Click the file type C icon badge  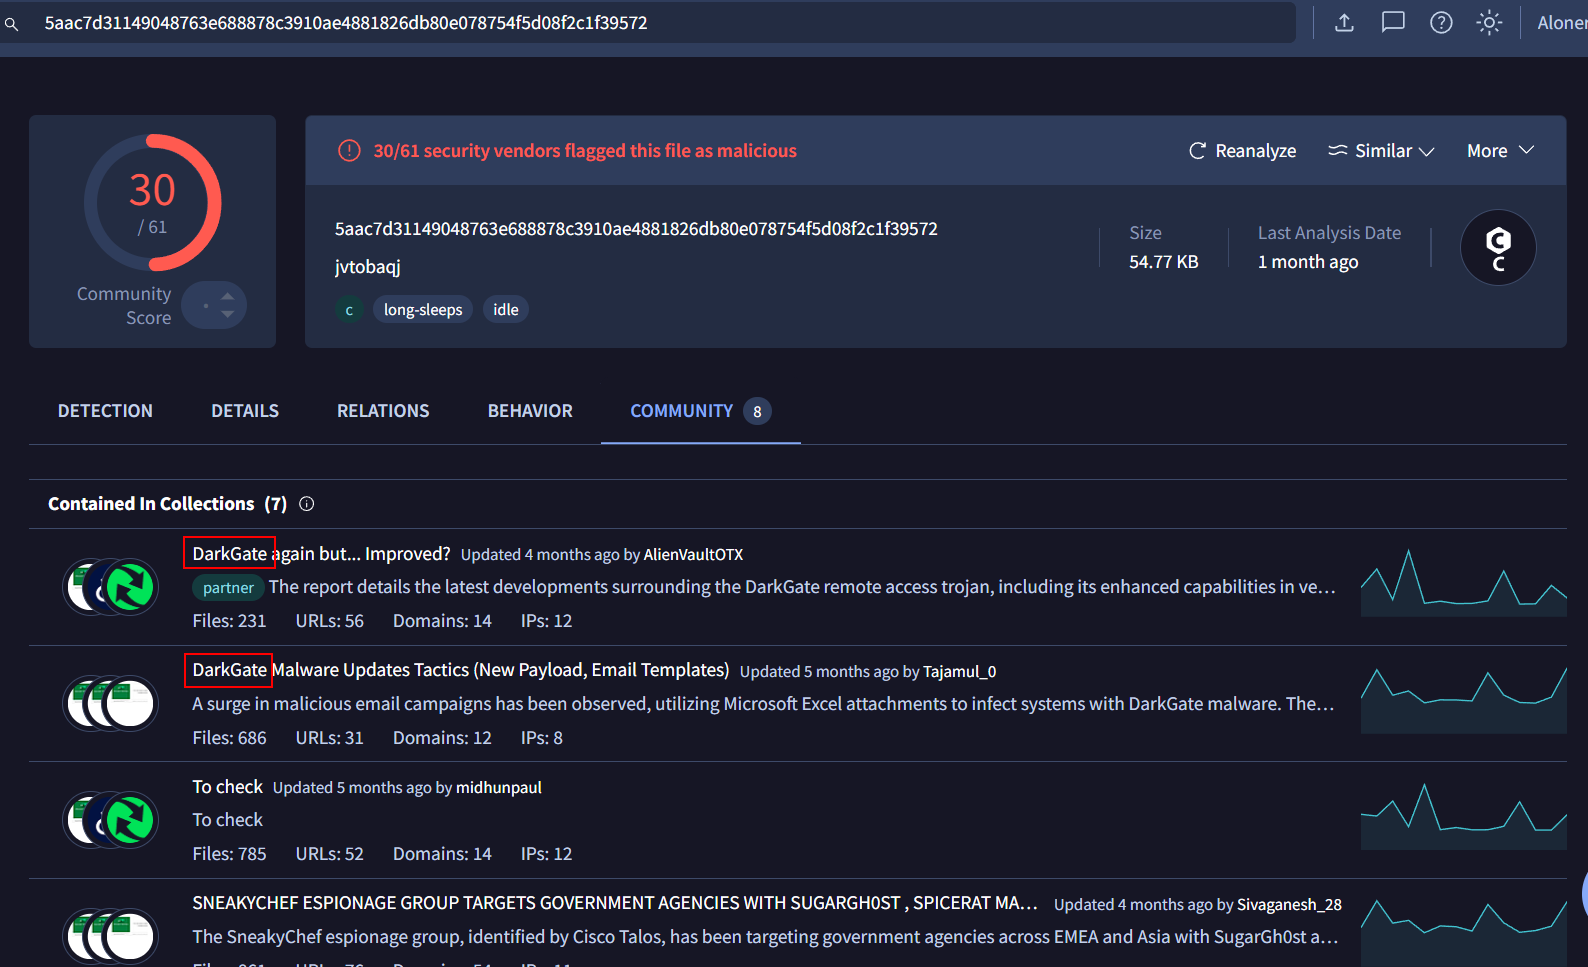click(1497, 248)
